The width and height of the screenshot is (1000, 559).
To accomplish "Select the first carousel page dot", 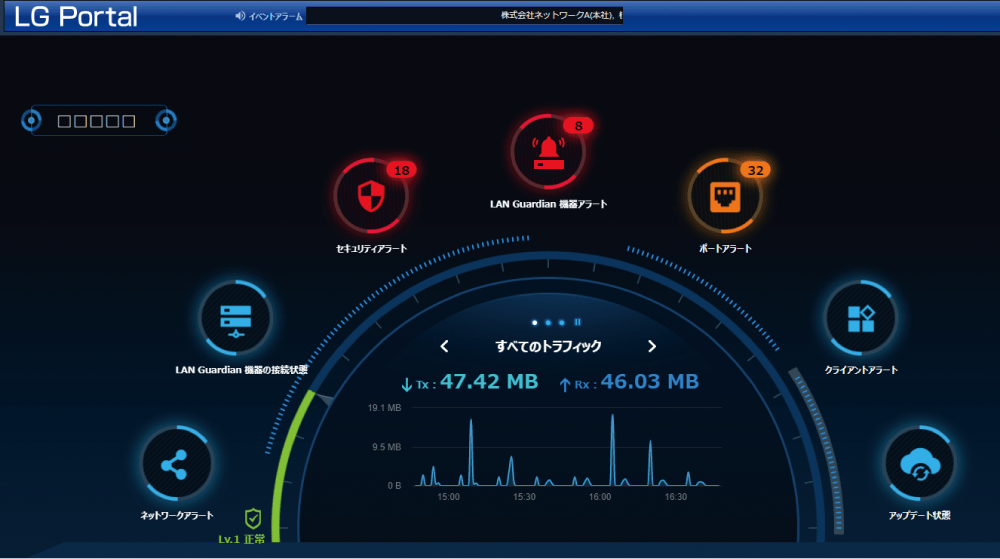I will tap(534, 323).
